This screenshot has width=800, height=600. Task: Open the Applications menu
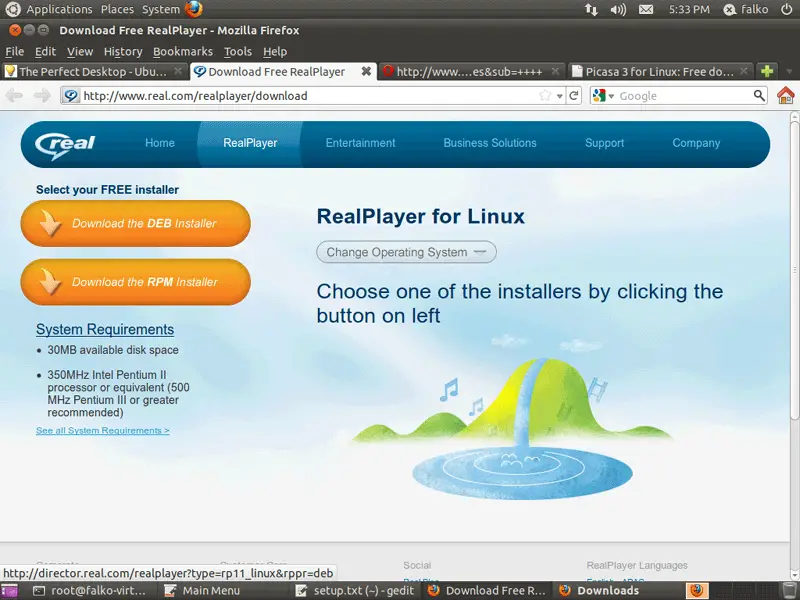click(59, 9)
